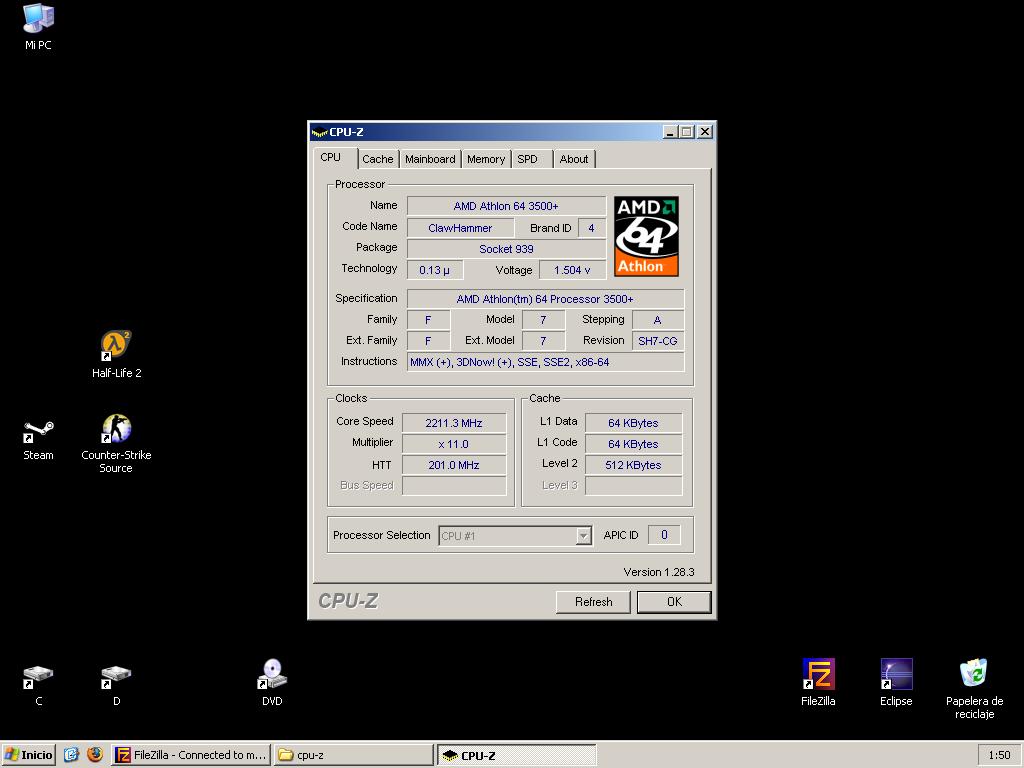Click the Instructions field value
The image size is (1024, 768).
[x=545, y=362]
